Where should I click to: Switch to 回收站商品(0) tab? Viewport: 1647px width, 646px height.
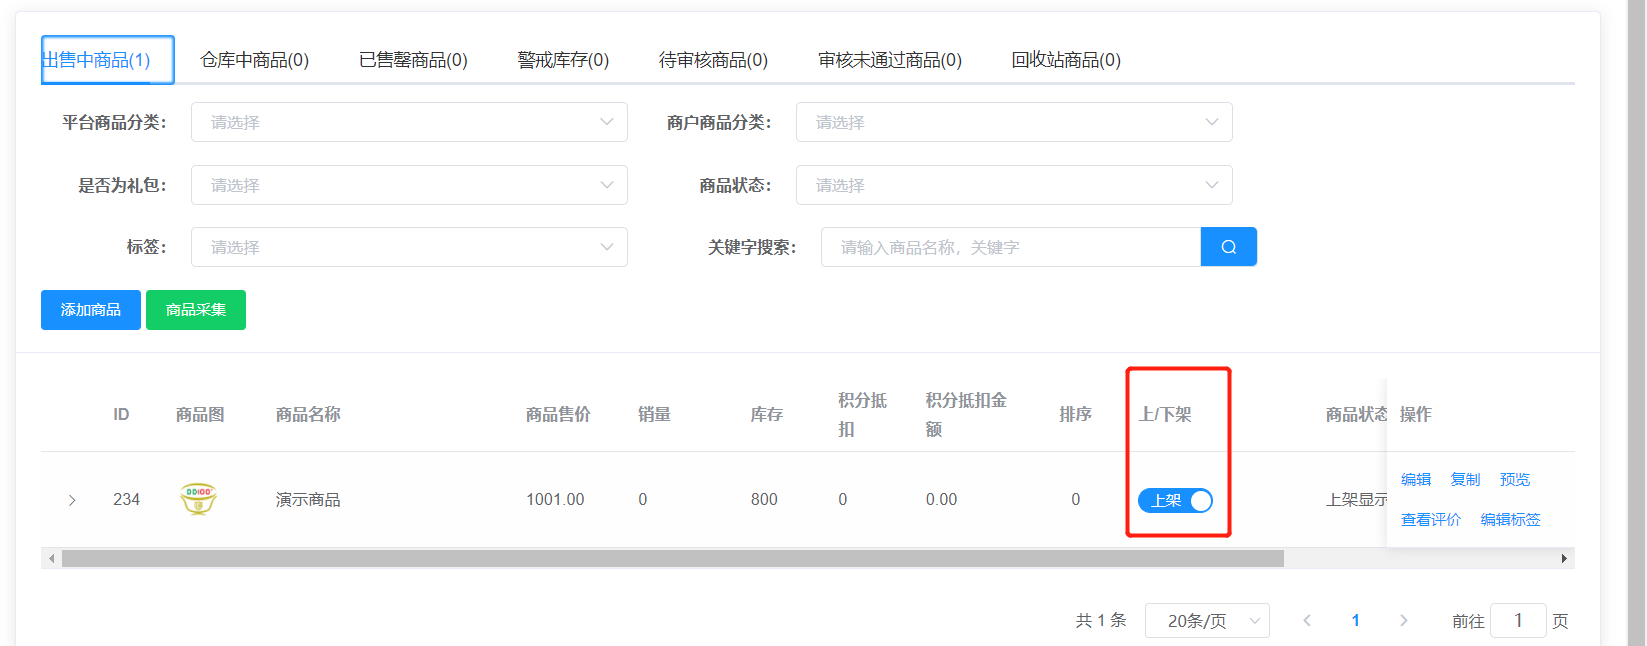pos(1066,60)
